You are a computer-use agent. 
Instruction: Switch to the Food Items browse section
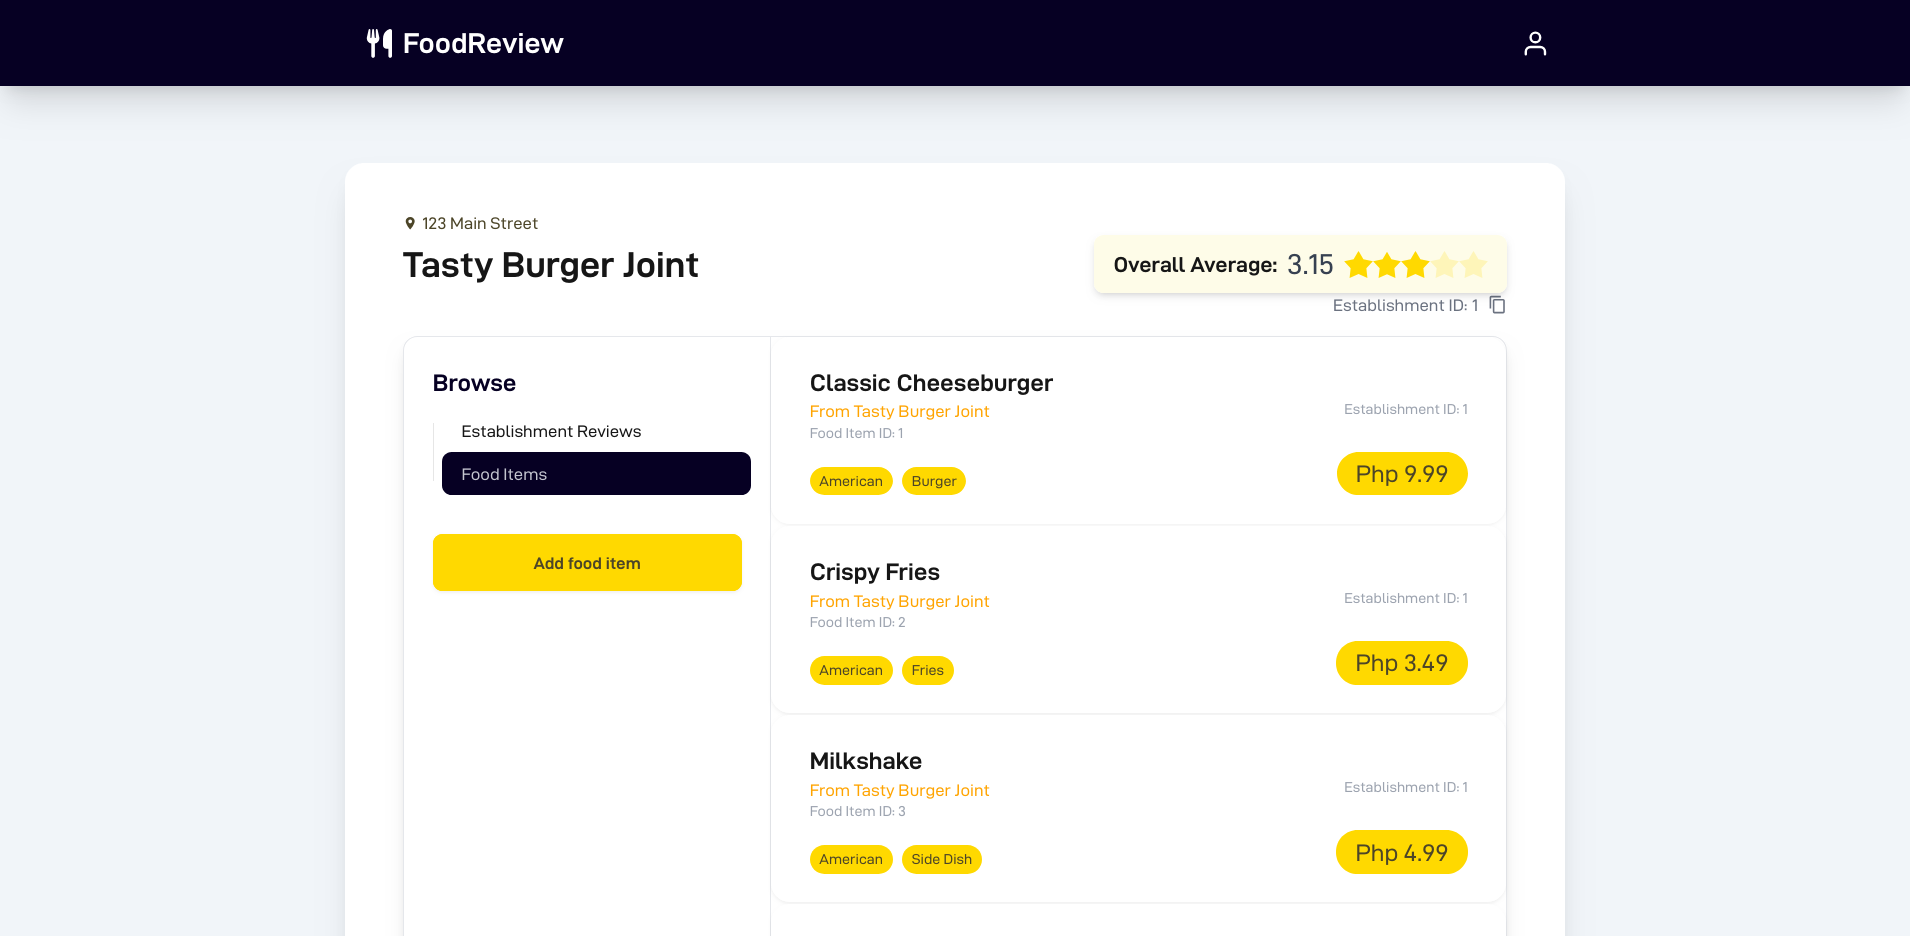(596, 473)
